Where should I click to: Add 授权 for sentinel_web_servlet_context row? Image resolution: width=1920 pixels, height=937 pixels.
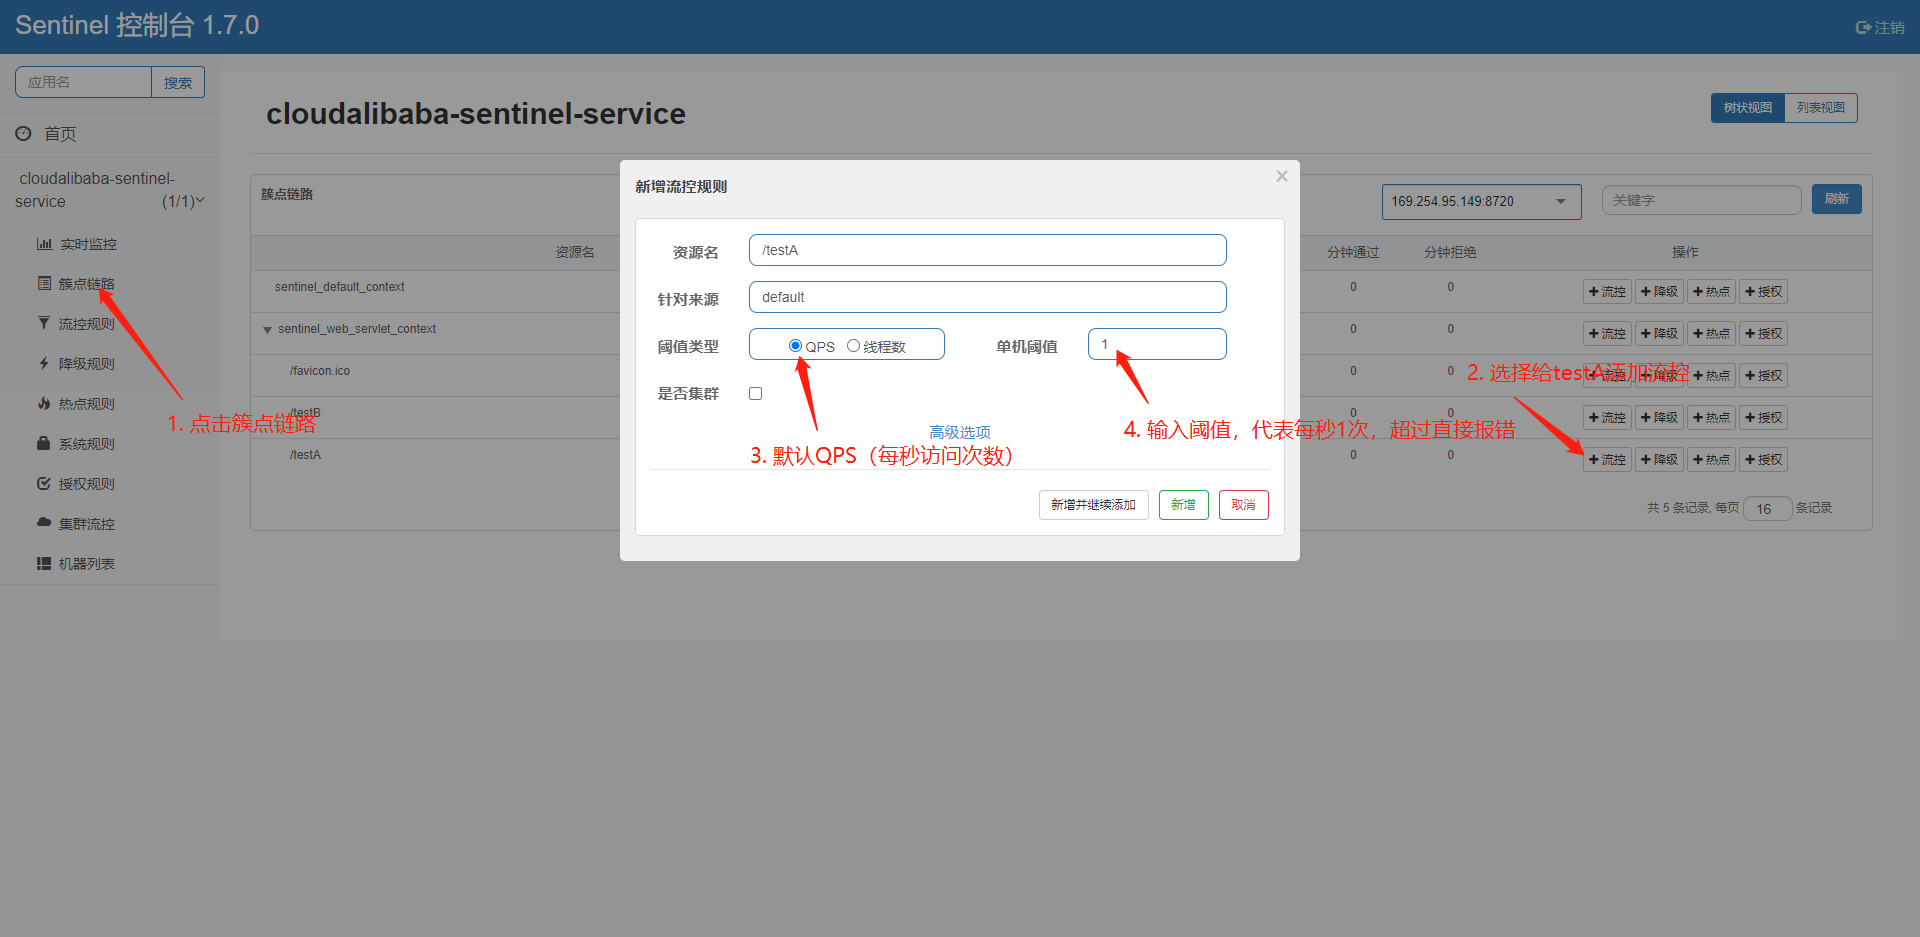coord(1763,334)
